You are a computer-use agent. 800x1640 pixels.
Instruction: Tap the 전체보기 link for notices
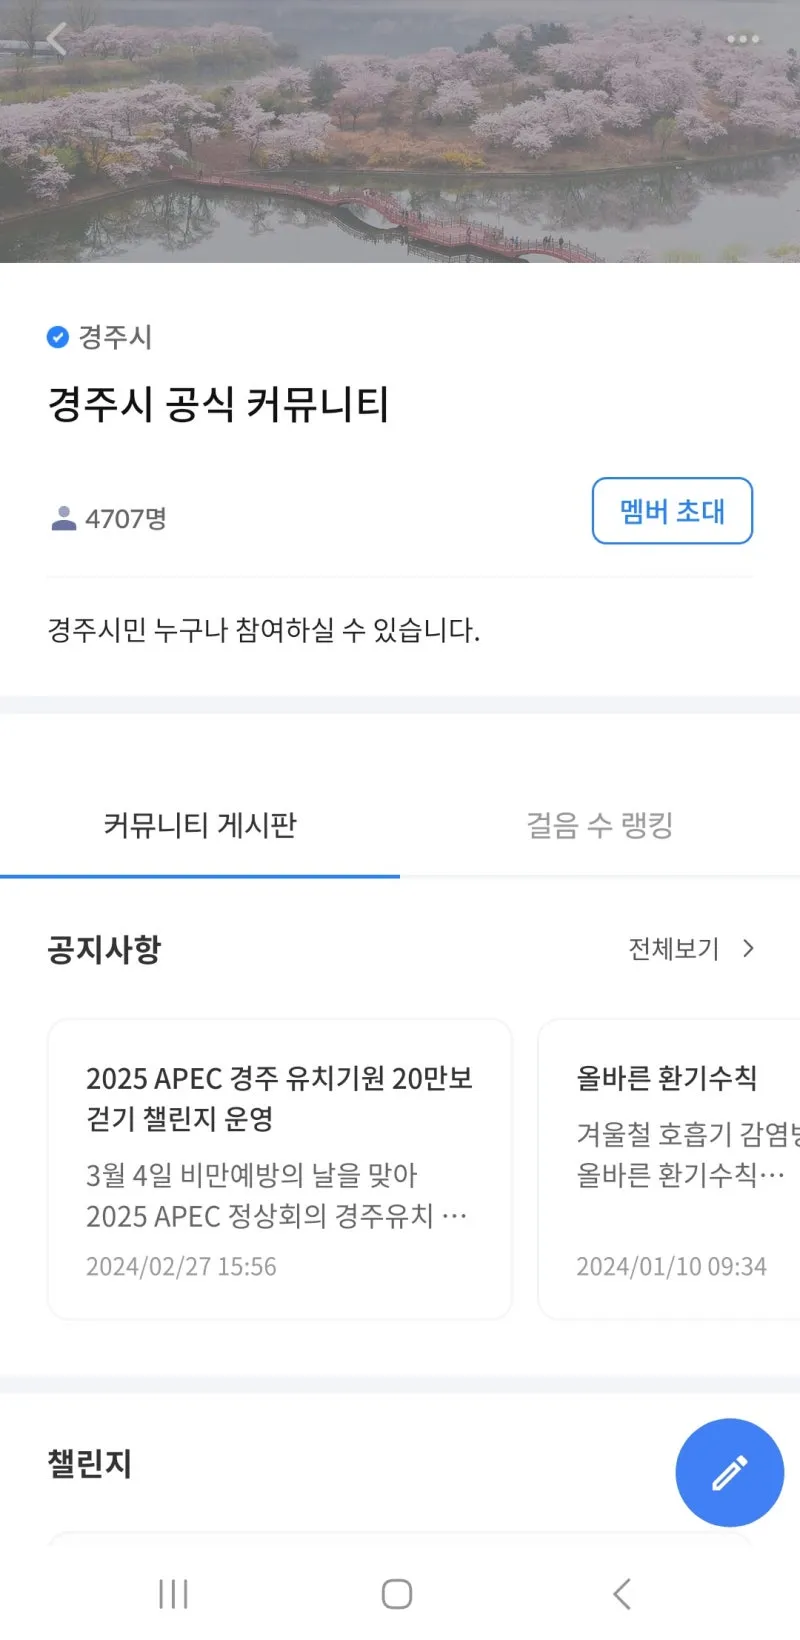pyautogui.click(x=673, y=948)
